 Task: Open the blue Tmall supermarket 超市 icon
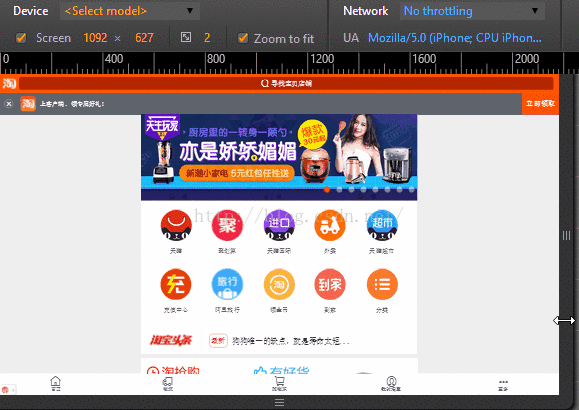click(382, 225)
